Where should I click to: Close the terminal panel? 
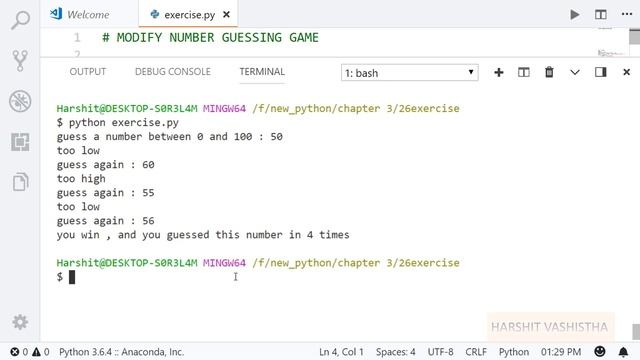point(627,72)
